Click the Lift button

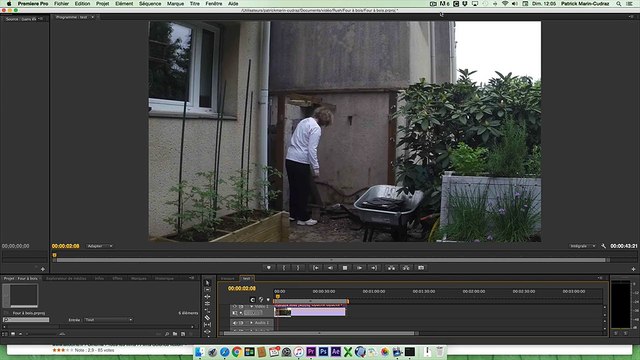pos(391,268)
